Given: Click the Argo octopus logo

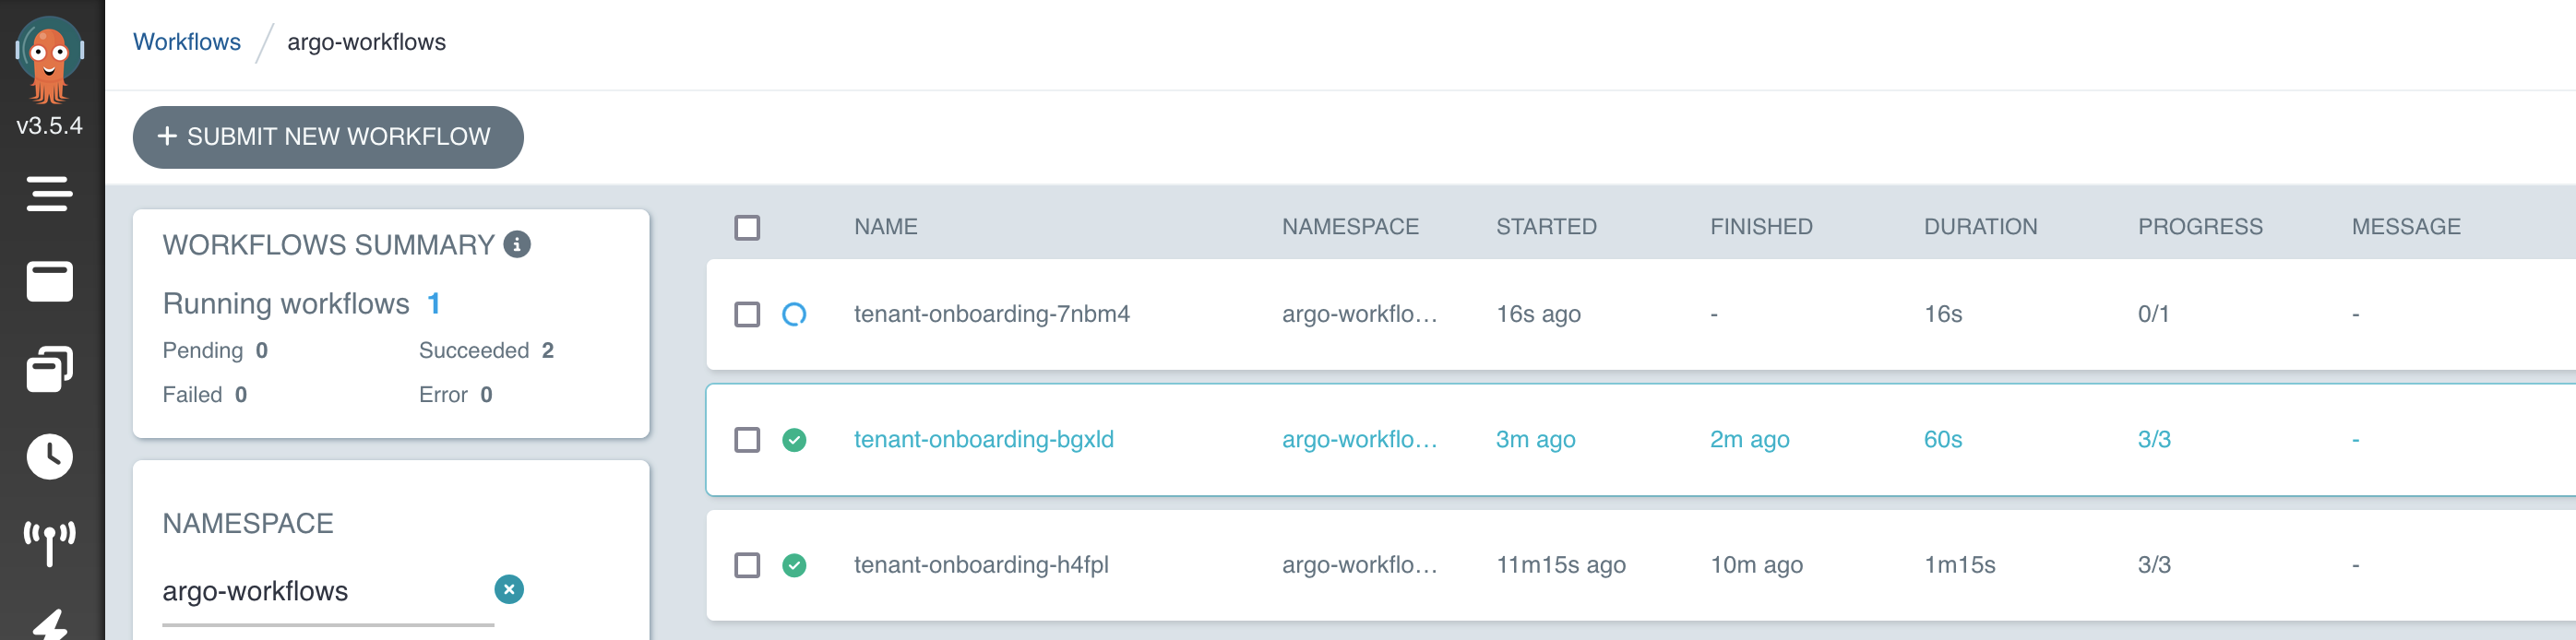Looking at the screenshot, I should 49,60.
